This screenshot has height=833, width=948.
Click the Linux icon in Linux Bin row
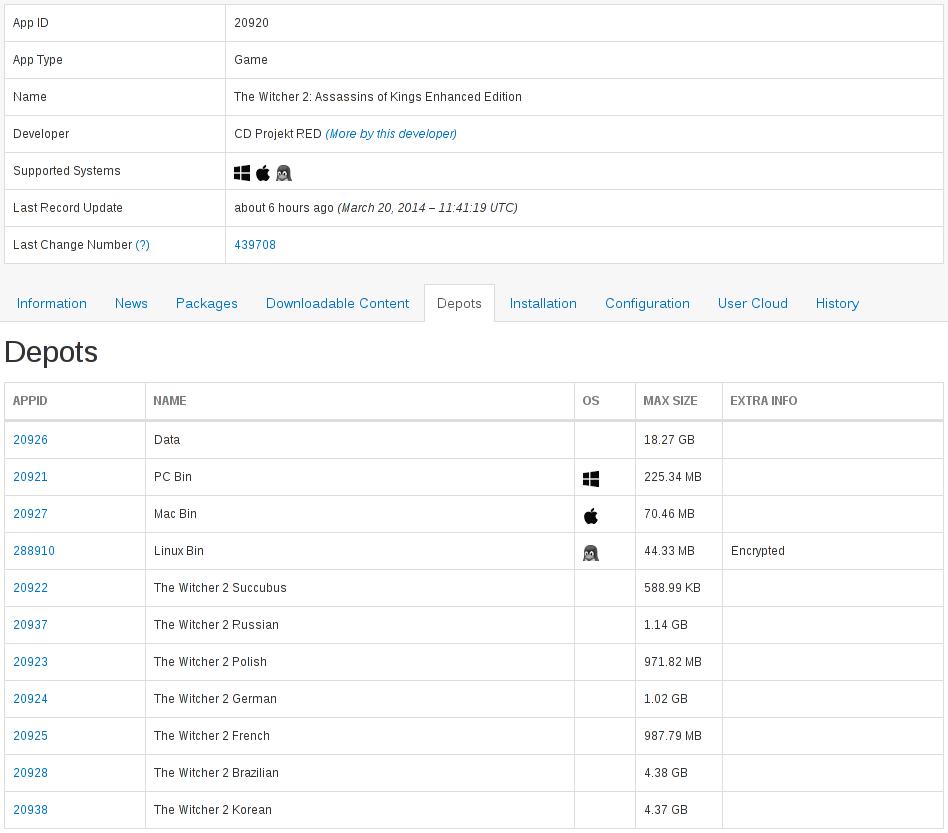click(591, 553)
